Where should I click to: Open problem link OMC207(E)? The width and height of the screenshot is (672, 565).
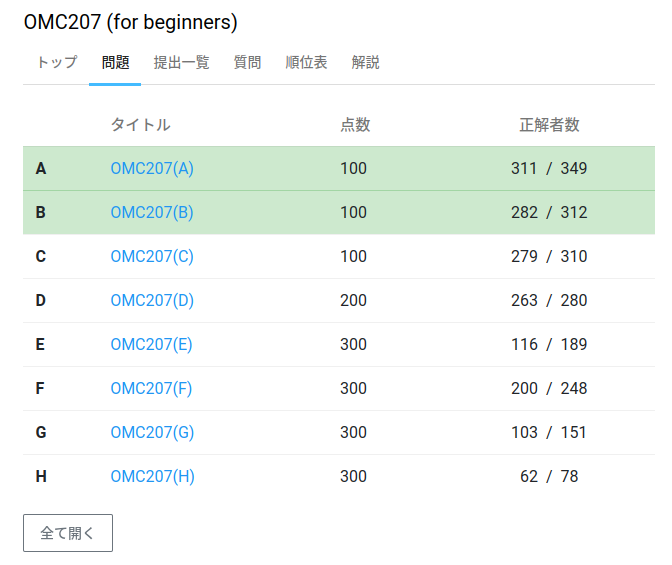click(151, 344)
